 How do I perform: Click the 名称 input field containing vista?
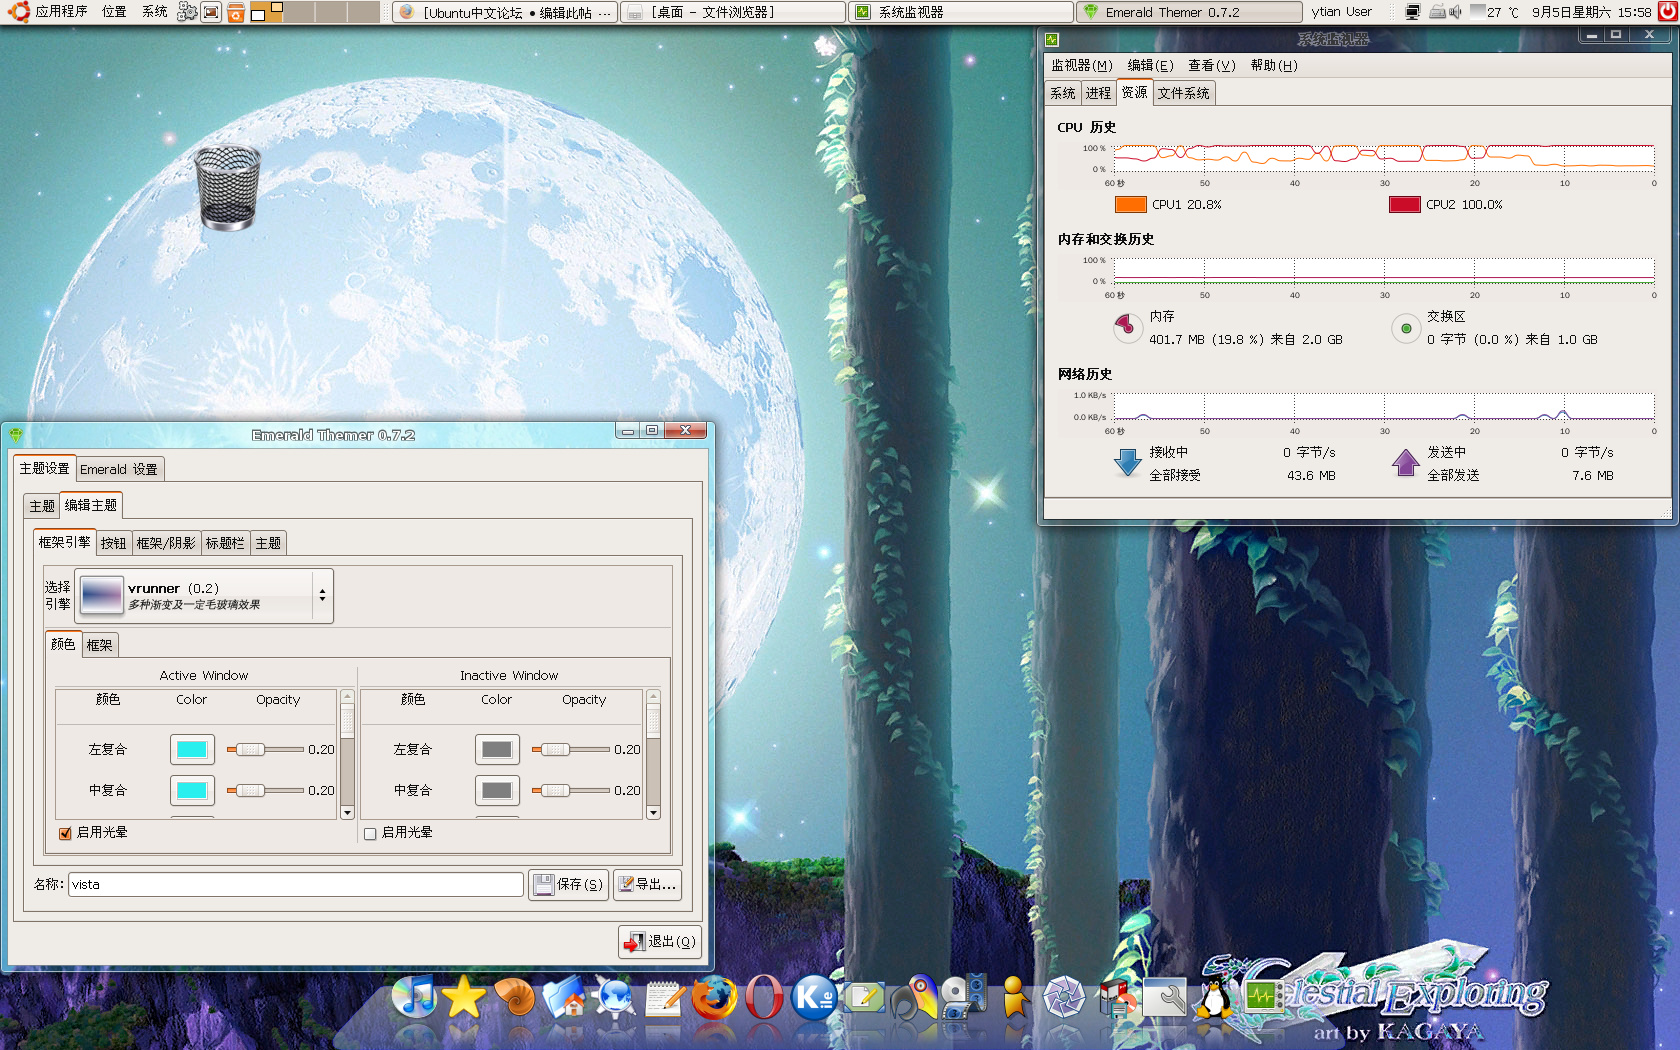[x=296, y=884]
